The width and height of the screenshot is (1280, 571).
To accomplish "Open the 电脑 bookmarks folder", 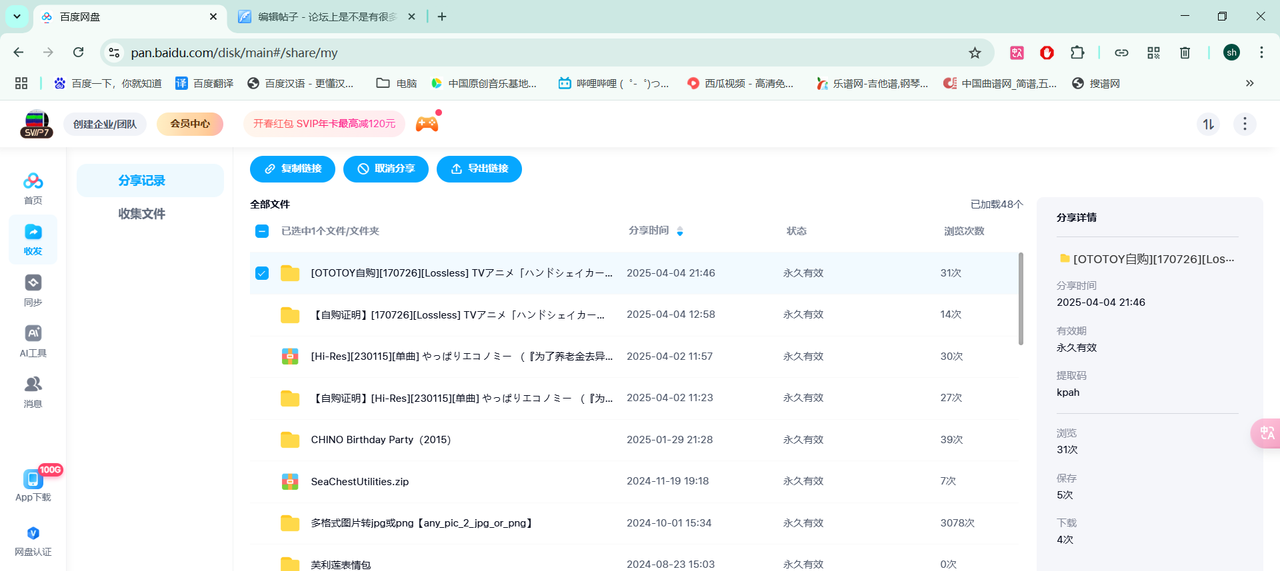I will [396, 83].
